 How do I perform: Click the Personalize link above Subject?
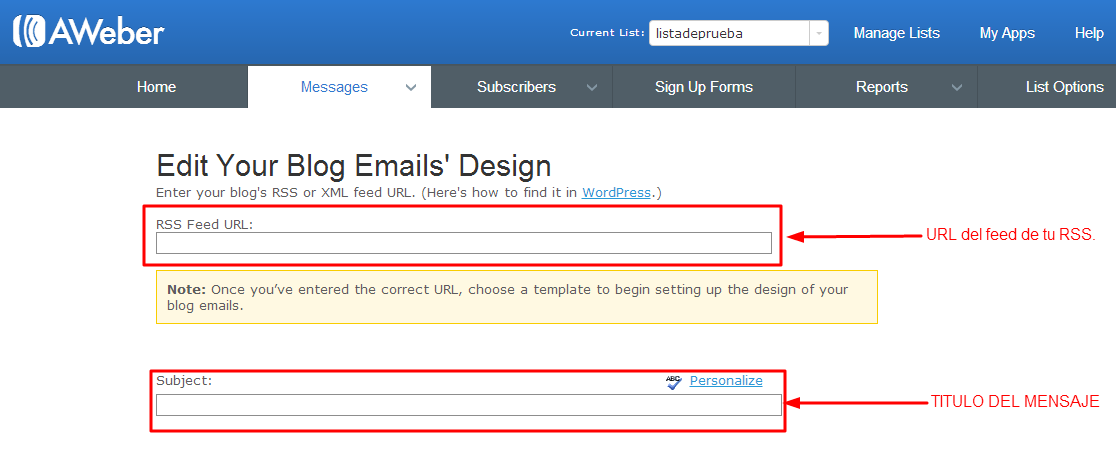[726, 381]
